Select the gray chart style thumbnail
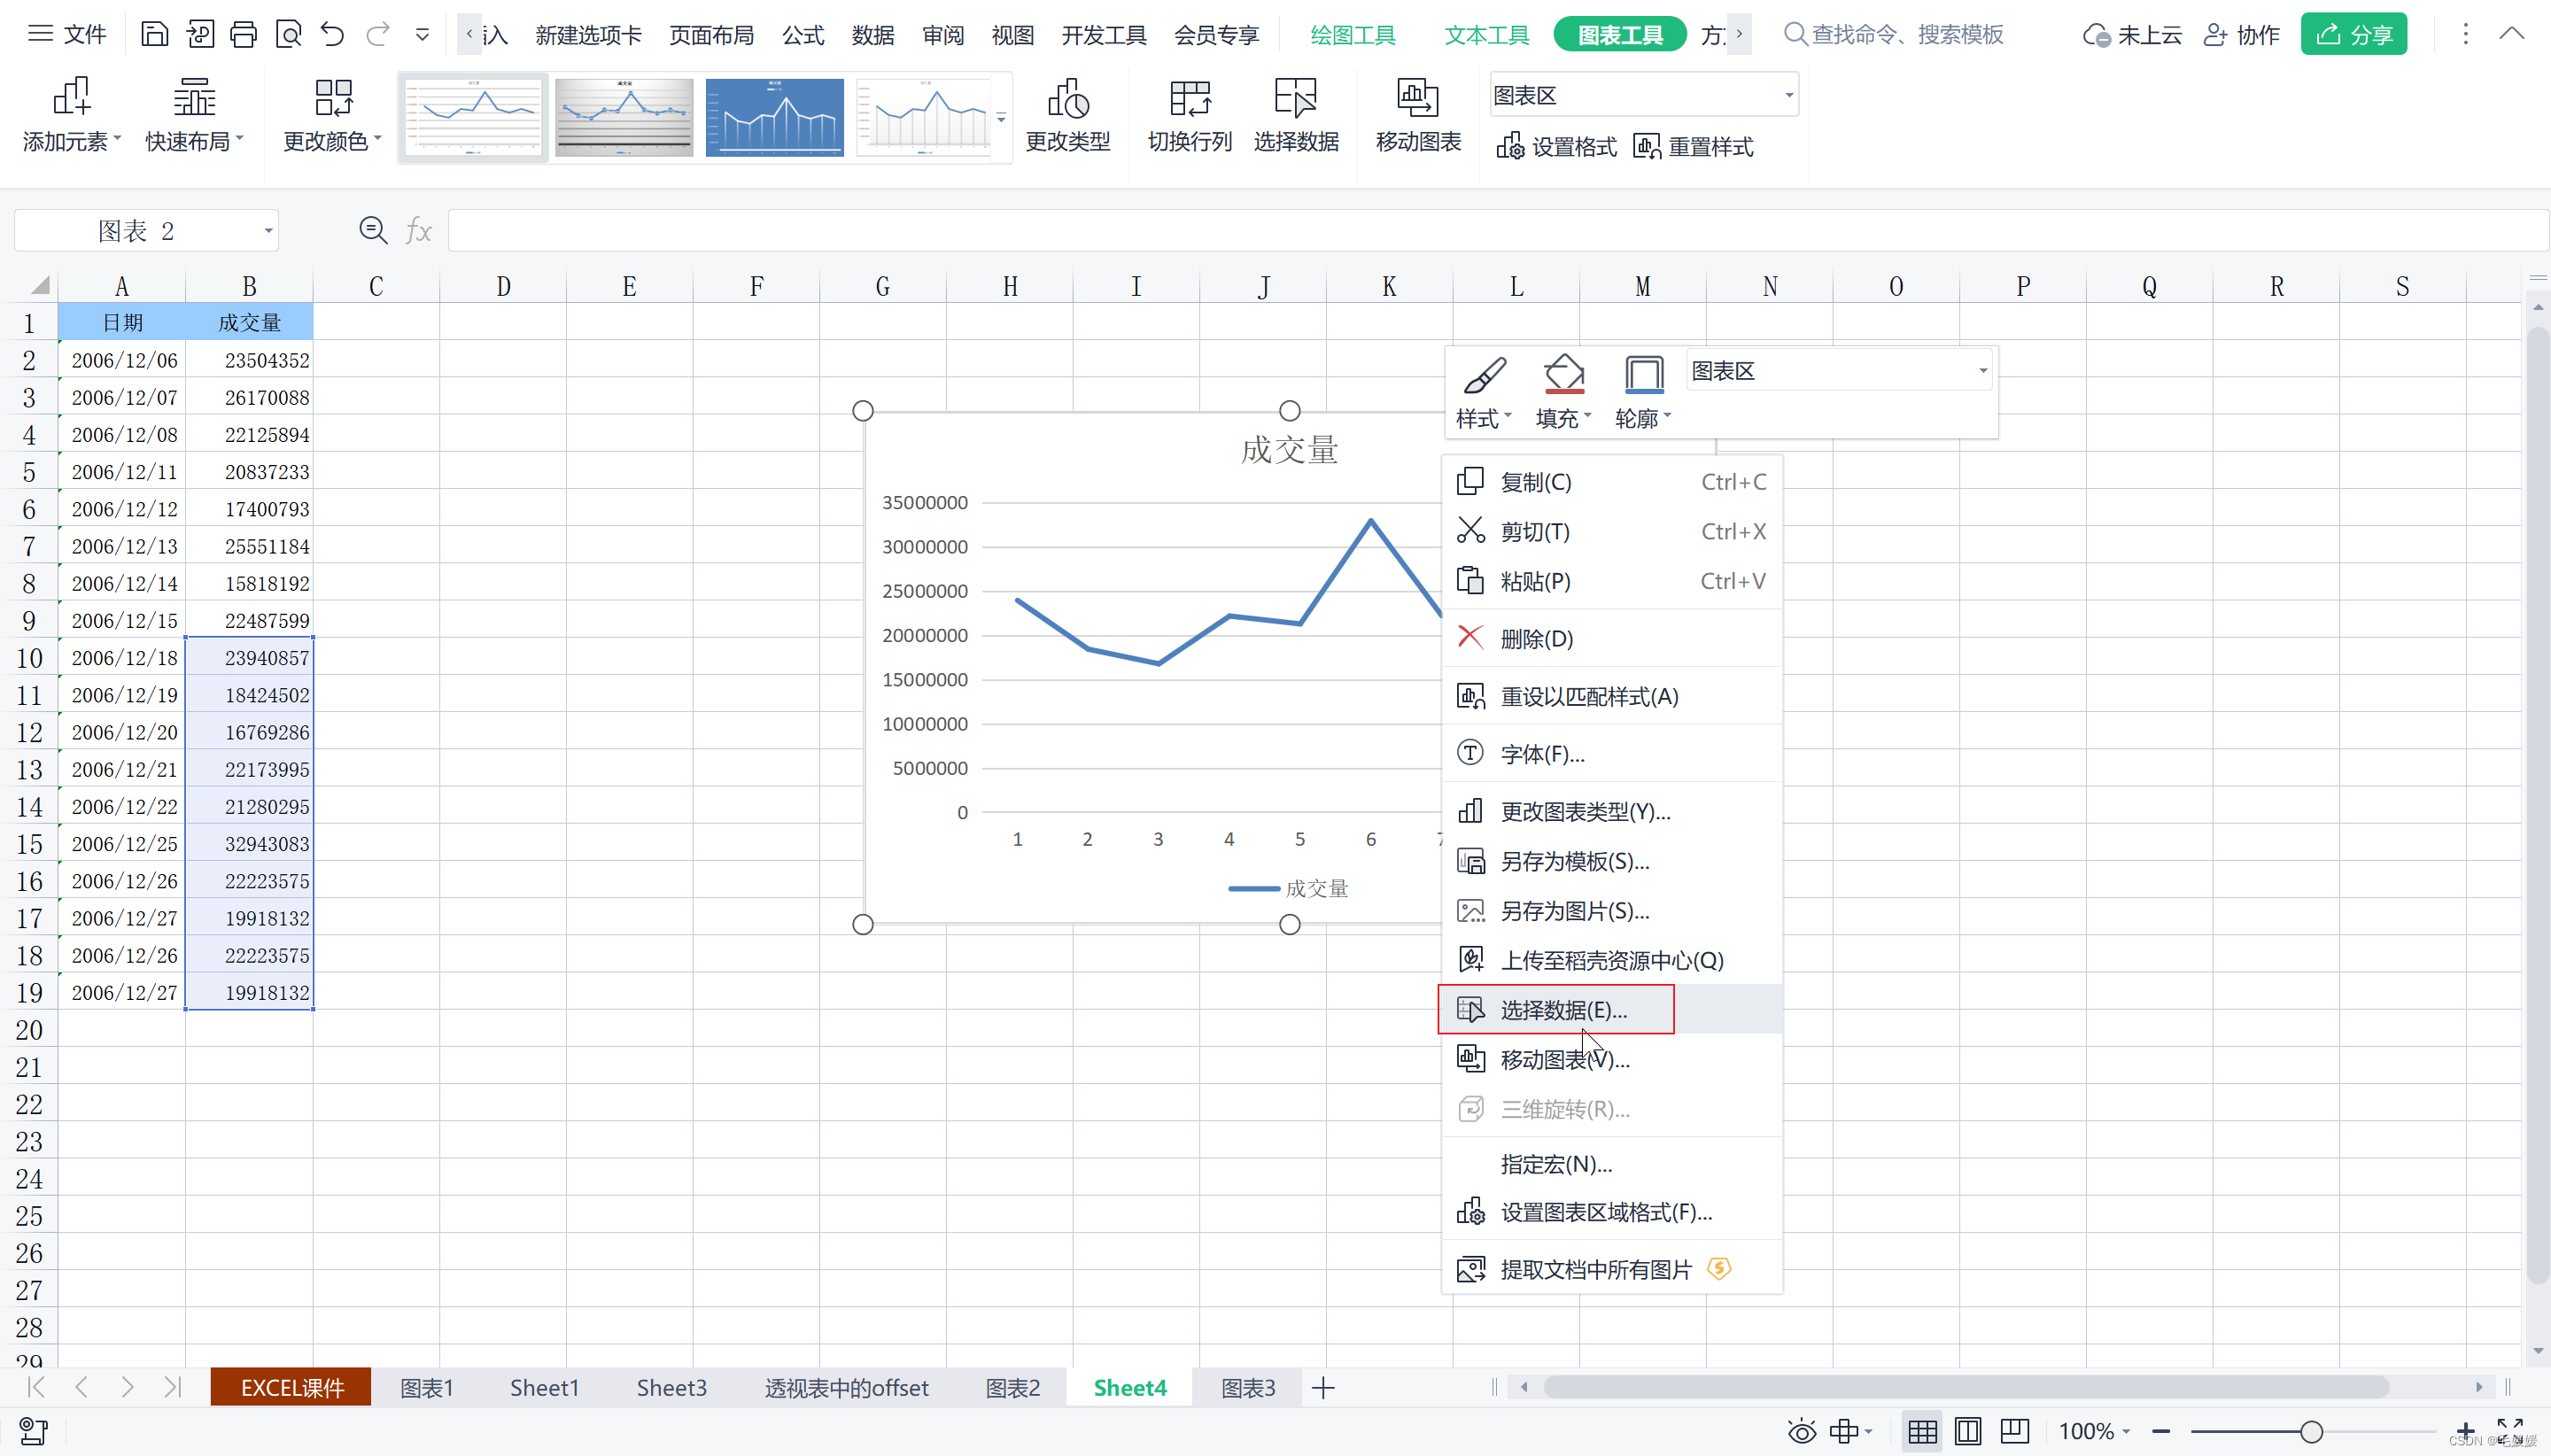The width and height of the screenshot is (2551, 1456). tap(624, 118)
